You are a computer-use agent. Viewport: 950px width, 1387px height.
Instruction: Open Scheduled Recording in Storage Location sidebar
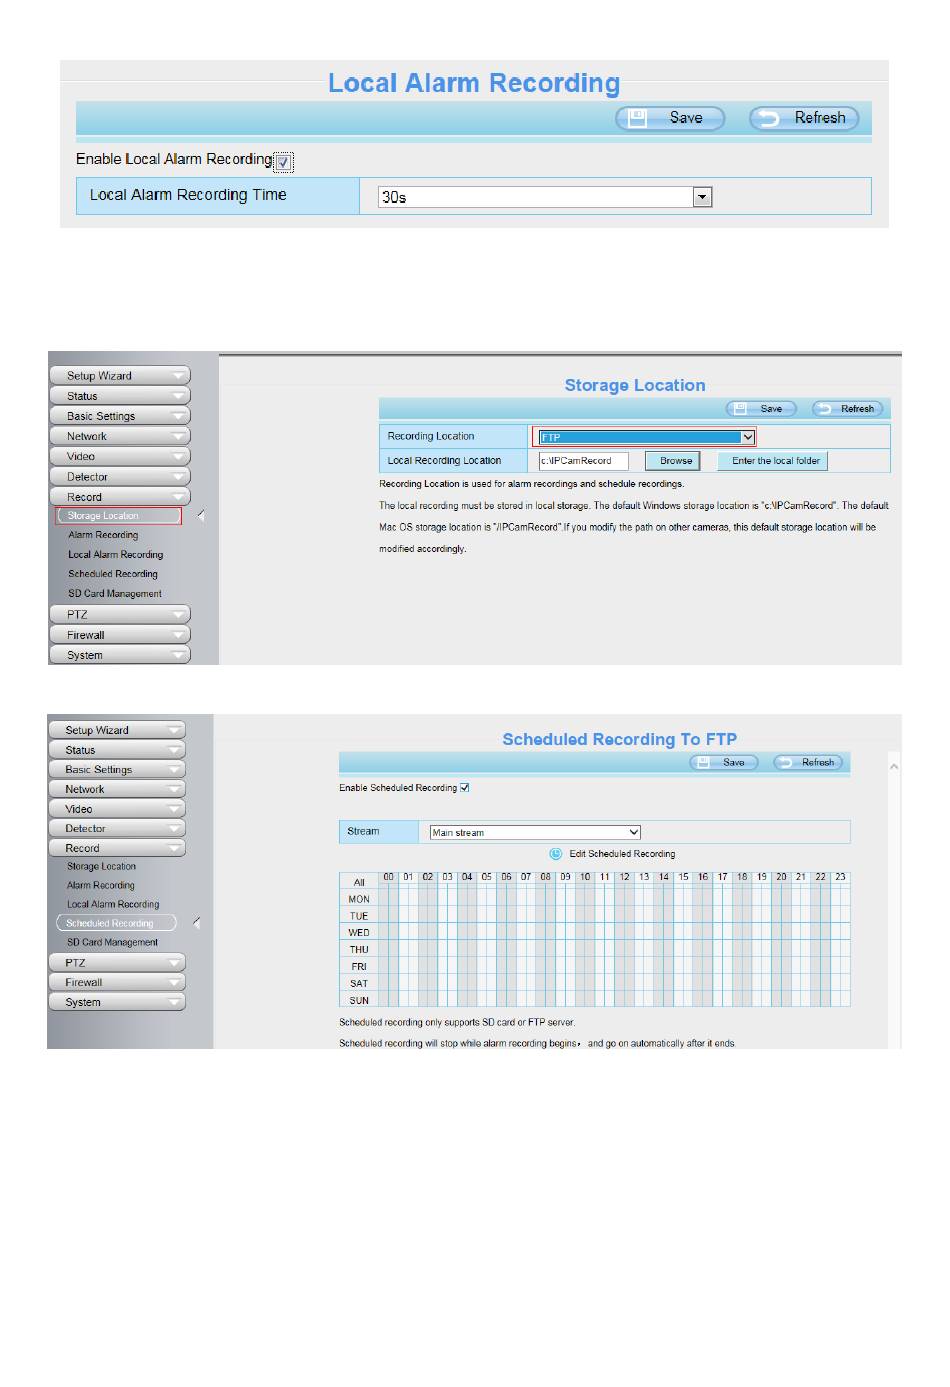tap(113, 574)
